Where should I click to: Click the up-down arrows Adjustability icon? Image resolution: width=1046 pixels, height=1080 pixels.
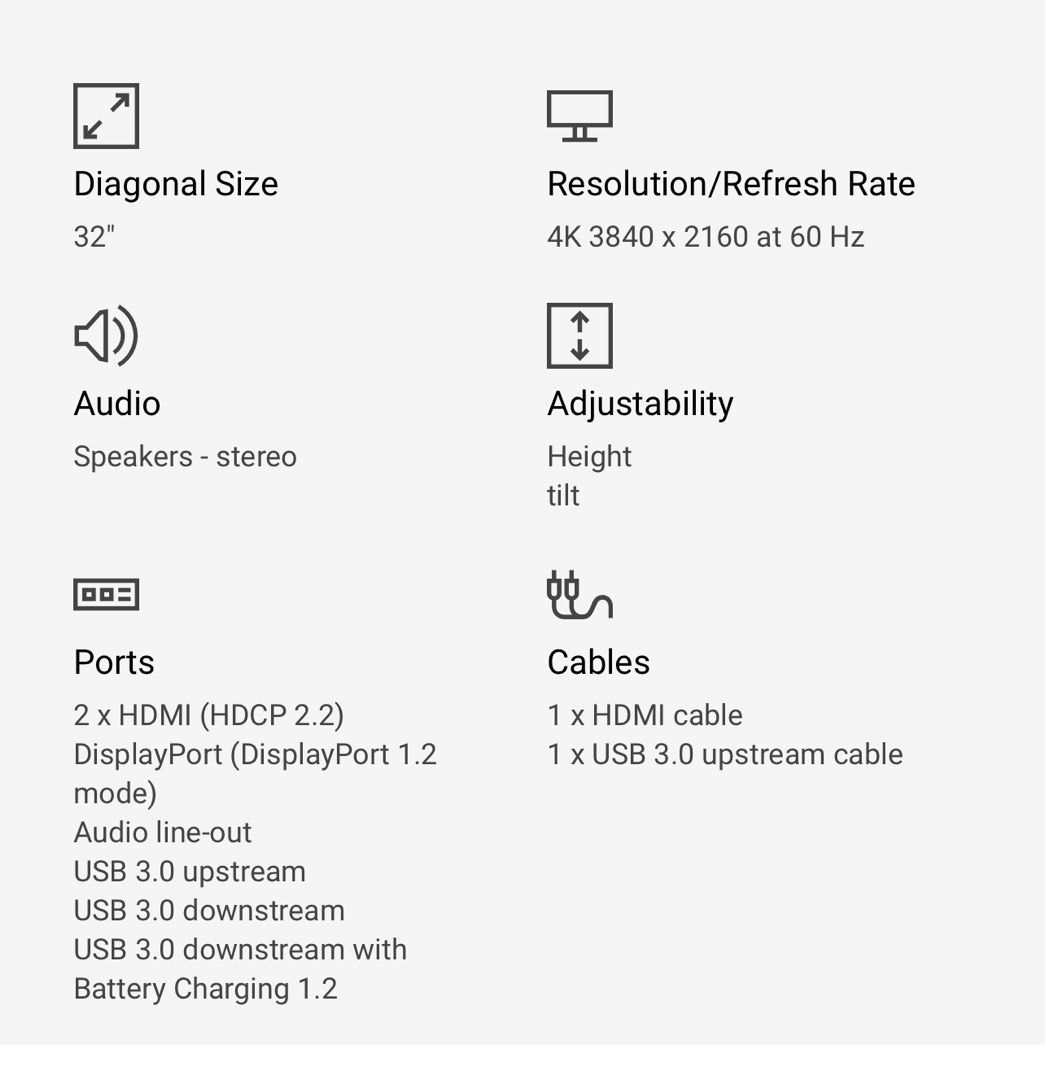pyautogui.click(x=579, y=336)
